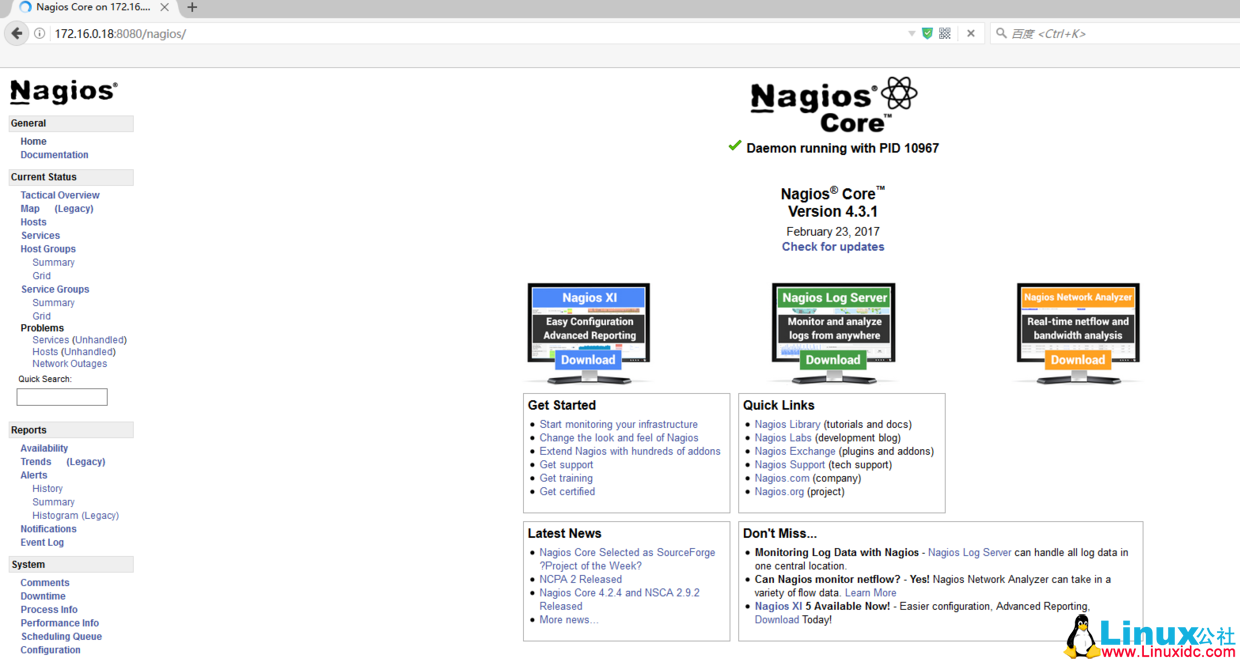Open Start monitoring your infrastructure
Screen dimensions: 1240x662
[x=619, y=425]
